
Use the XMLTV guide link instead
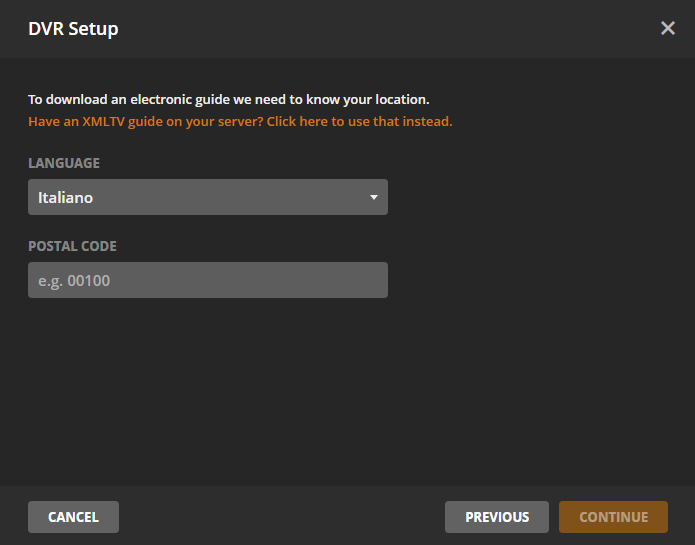pos(240,121)
